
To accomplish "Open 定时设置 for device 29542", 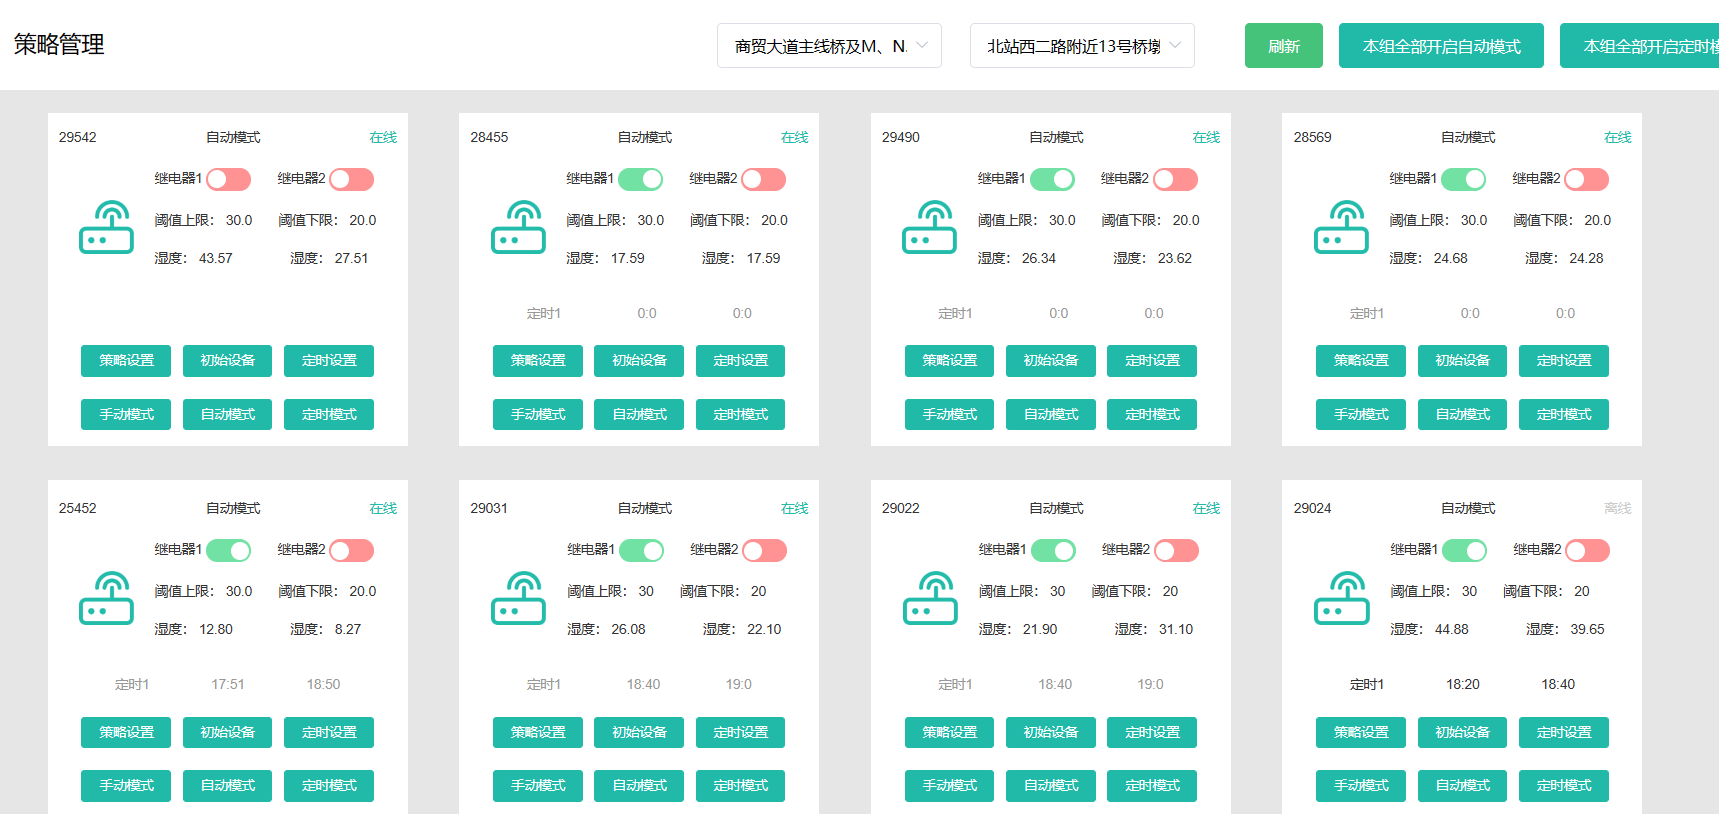I will (x=329, y=361).
